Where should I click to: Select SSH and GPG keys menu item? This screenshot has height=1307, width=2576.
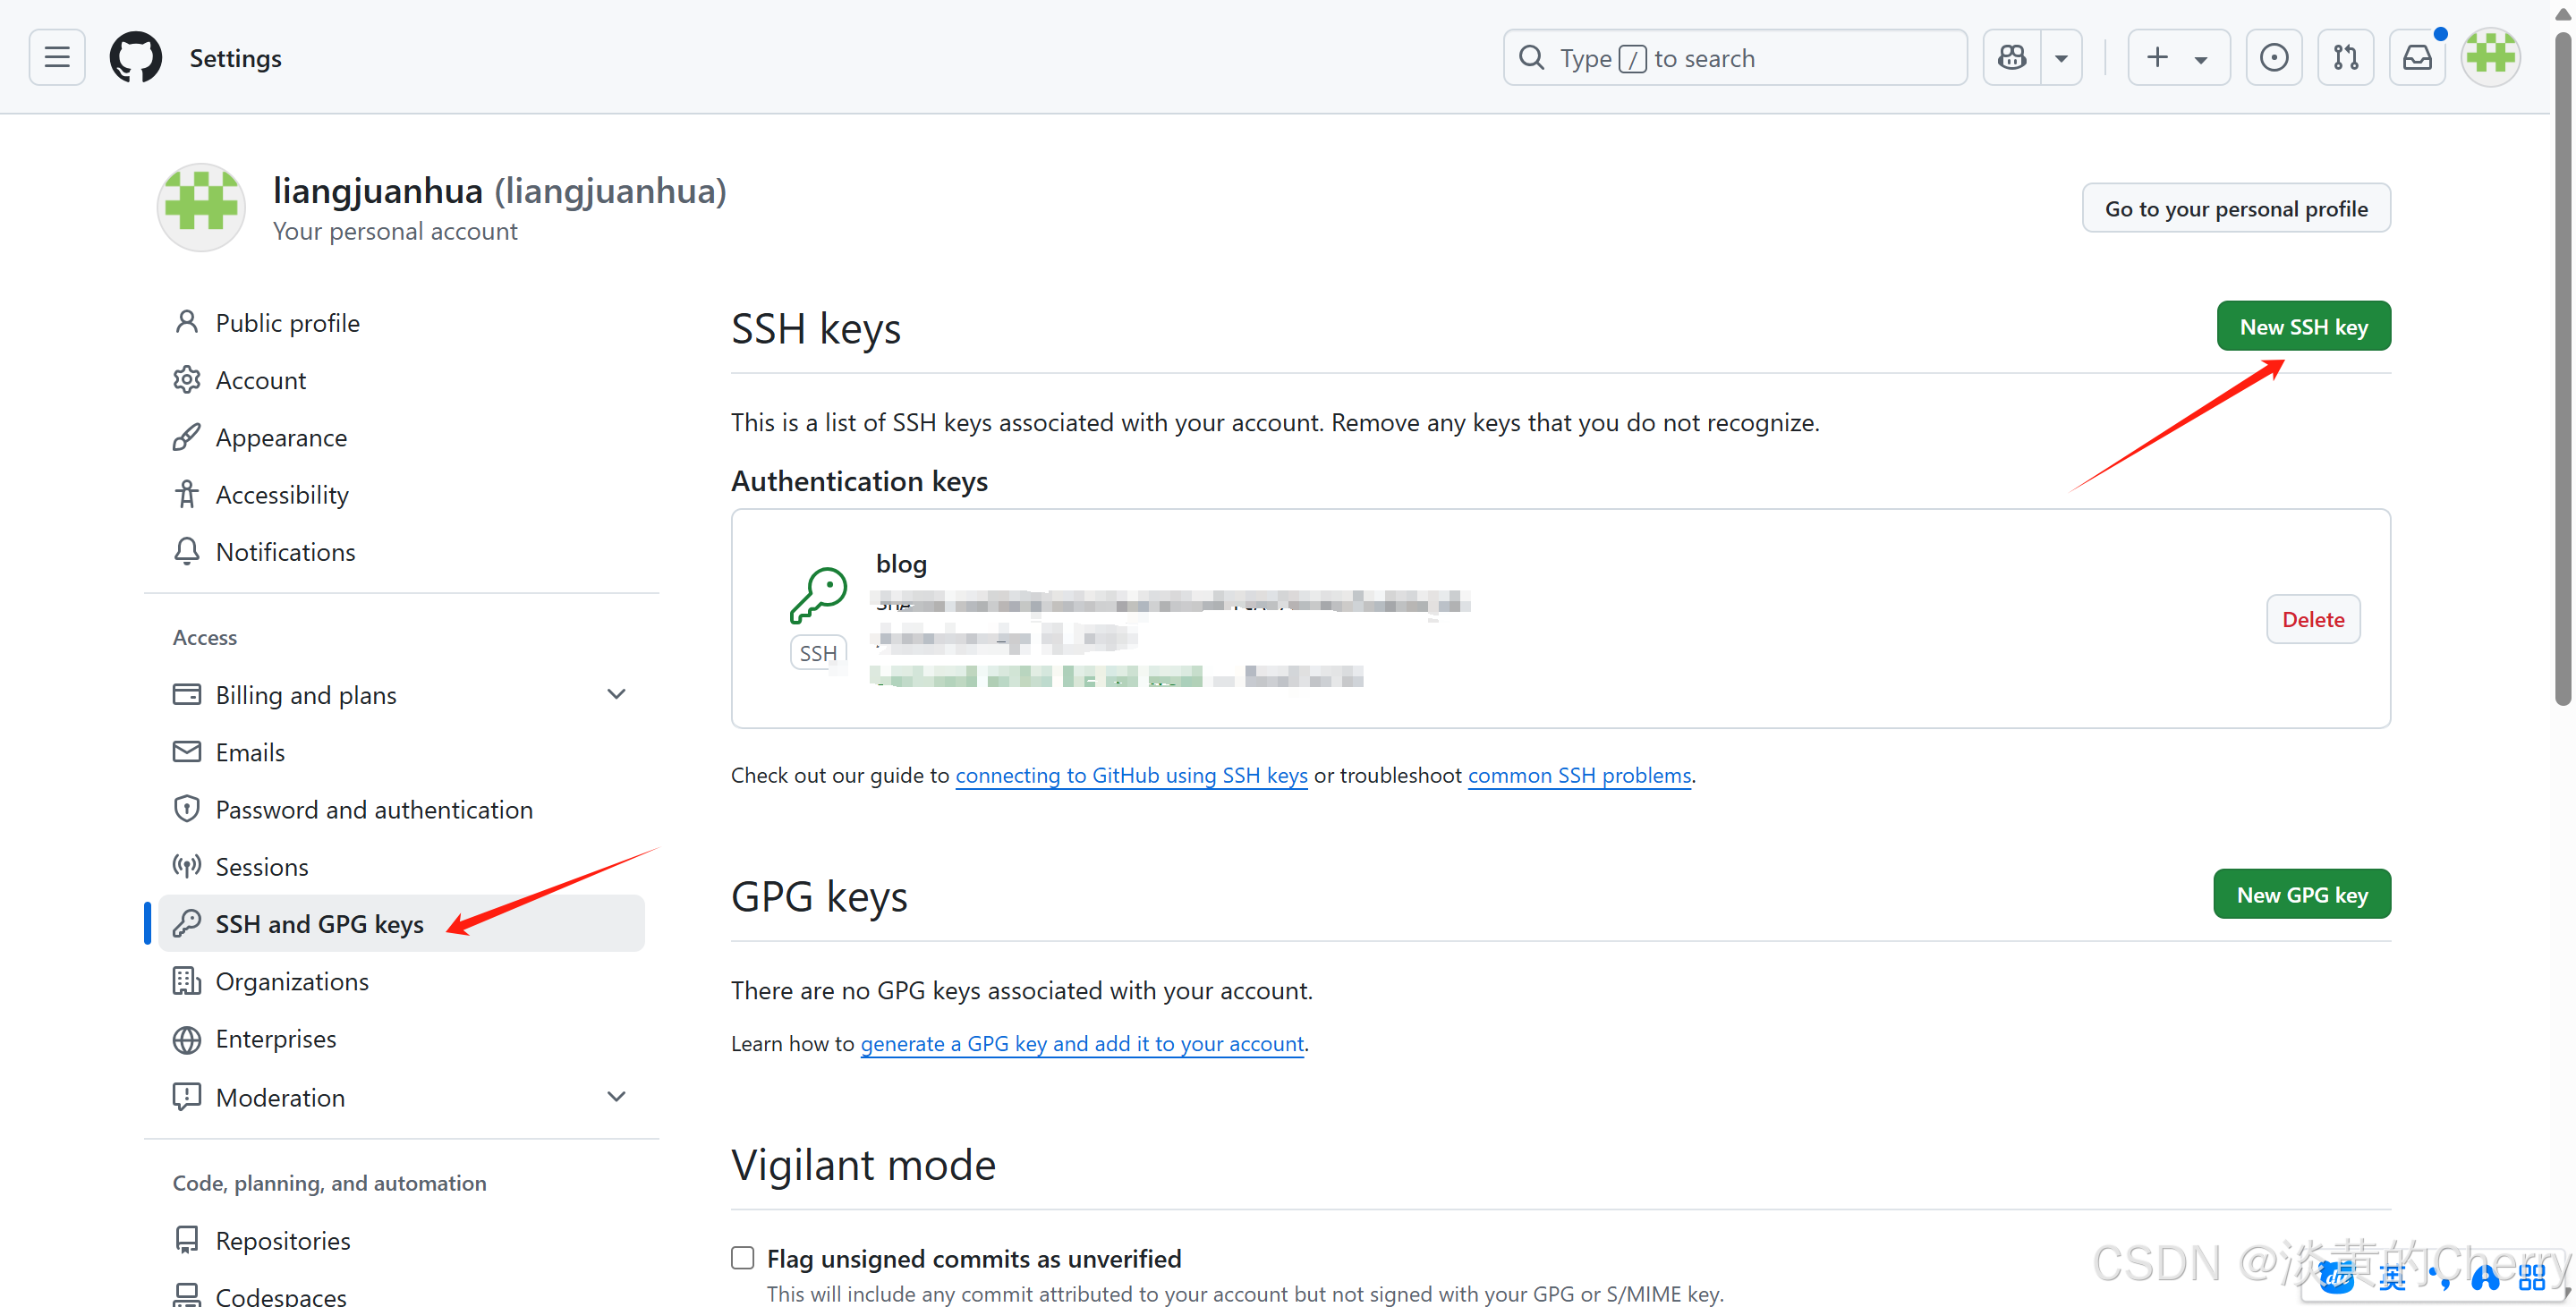319,923
